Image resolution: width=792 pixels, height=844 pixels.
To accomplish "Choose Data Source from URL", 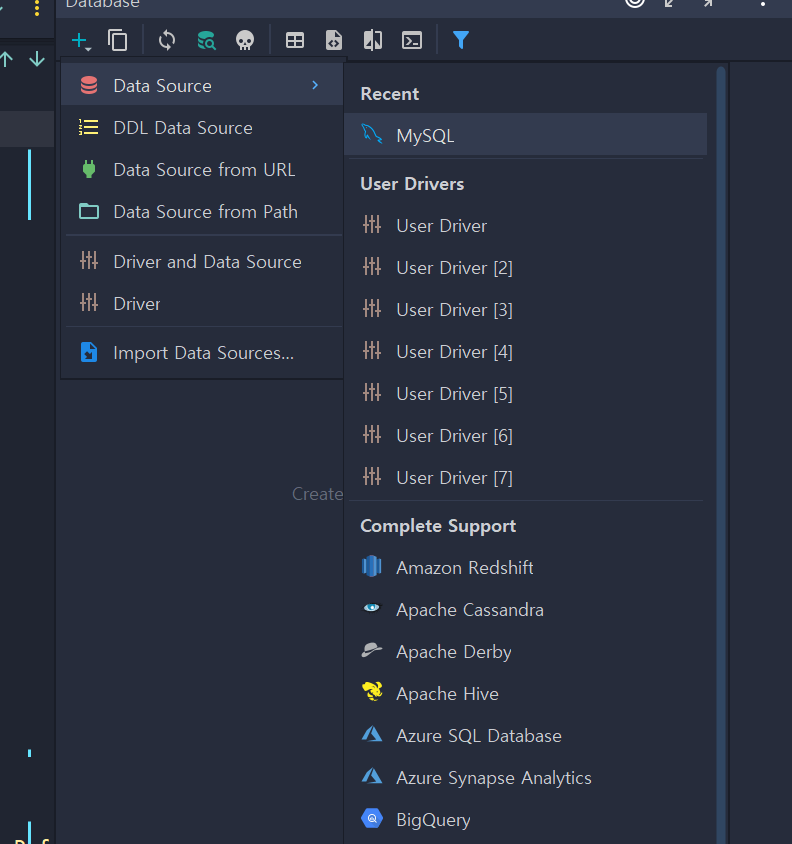I will click(x=202, y=170).
